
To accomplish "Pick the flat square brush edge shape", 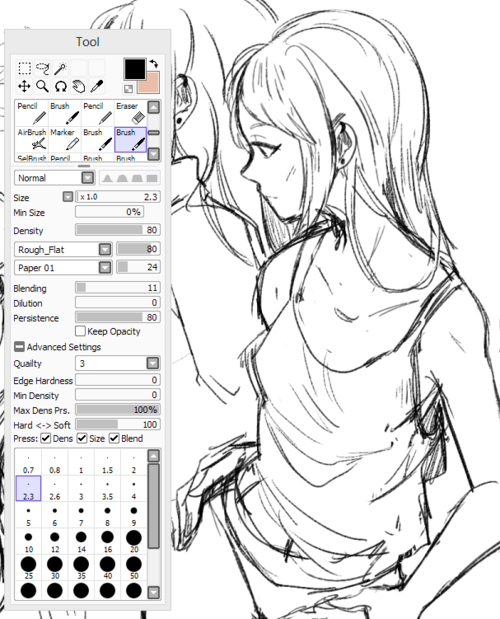I will coord(152,178).
